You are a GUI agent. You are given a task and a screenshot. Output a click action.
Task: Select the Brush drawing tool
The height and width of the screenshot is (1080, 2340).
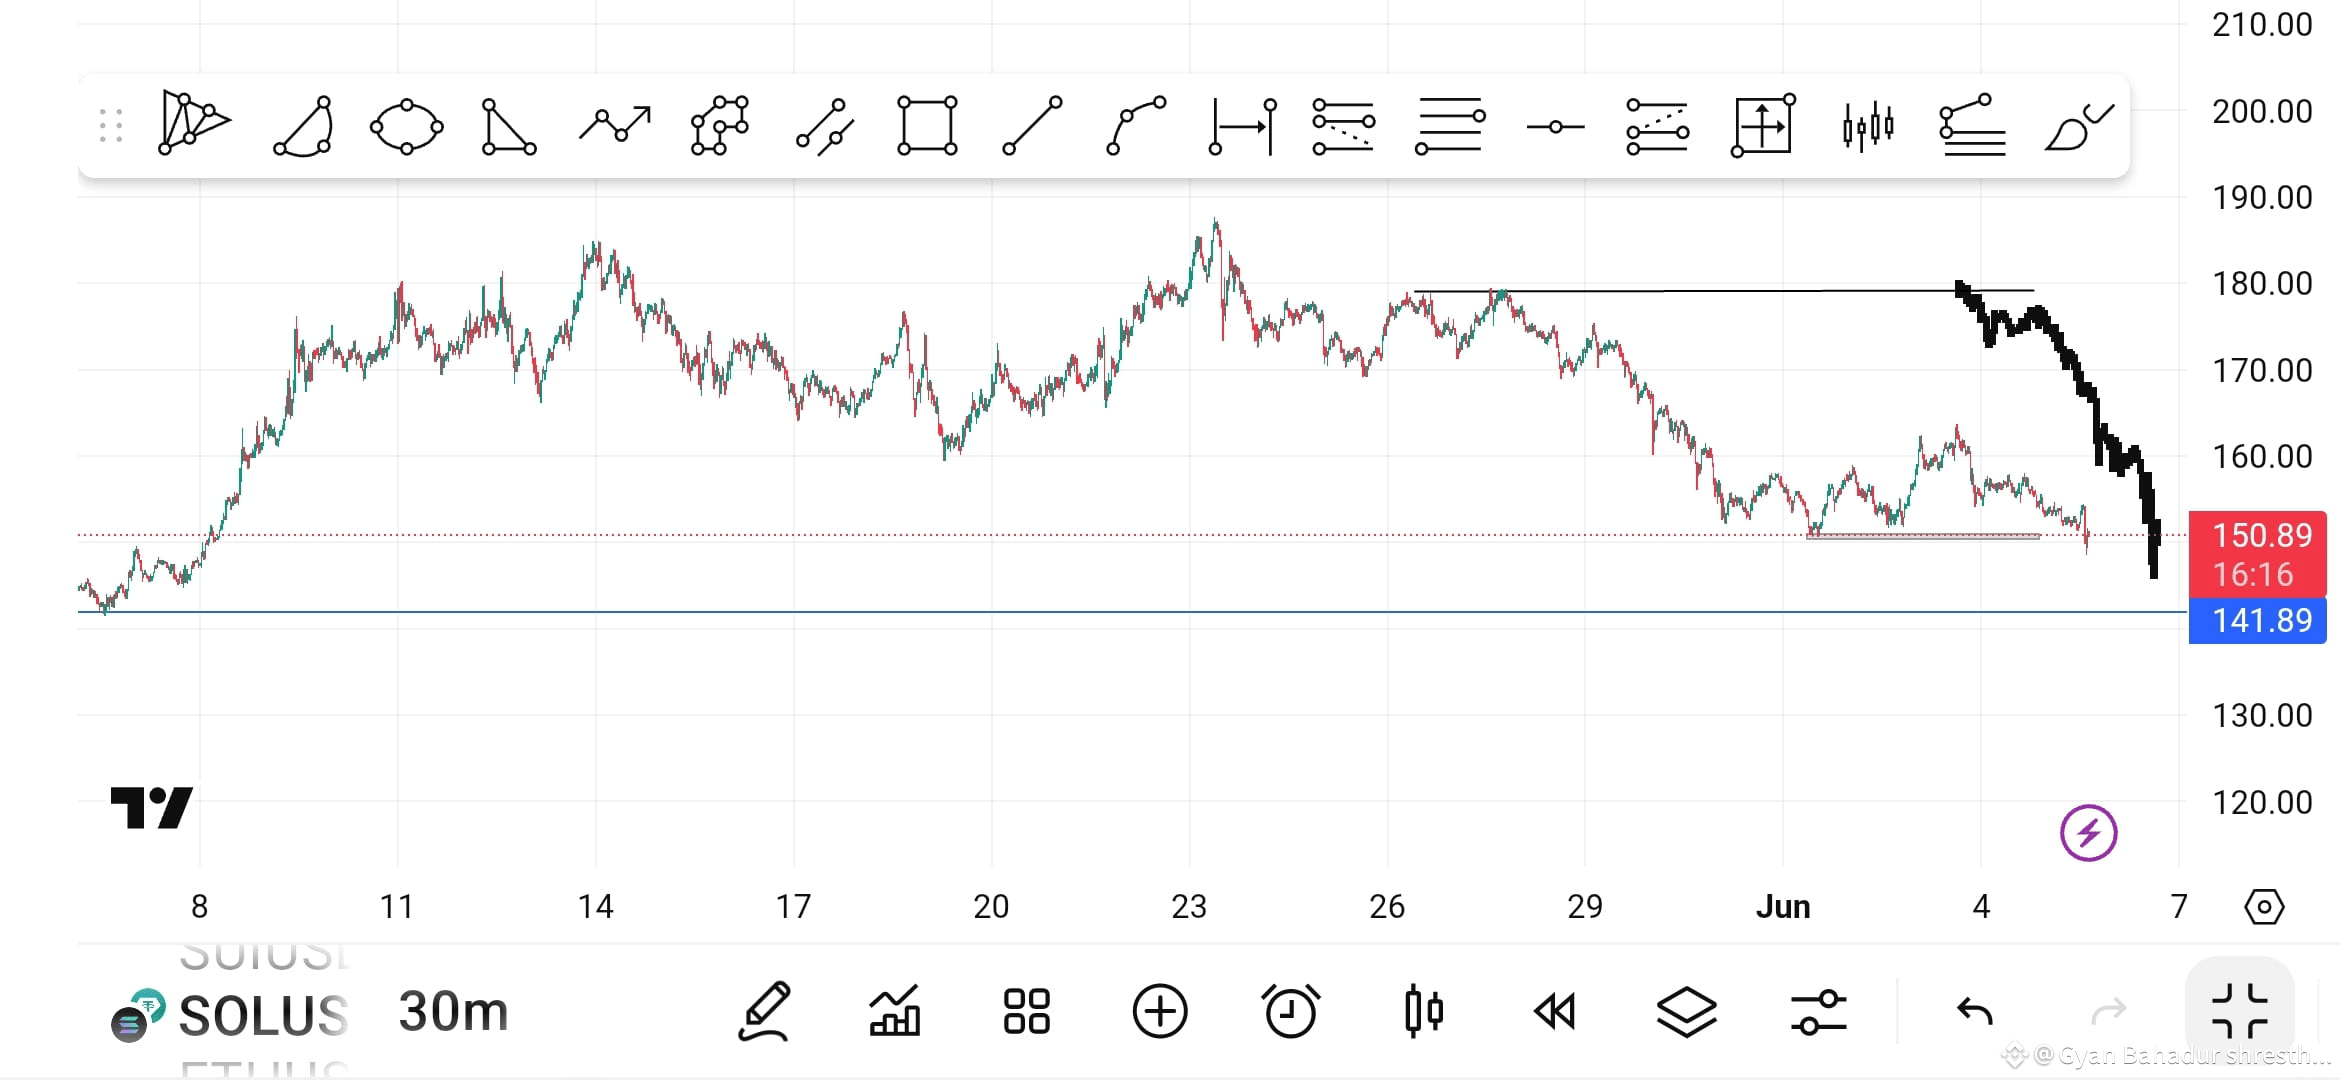click(2079, 127)
